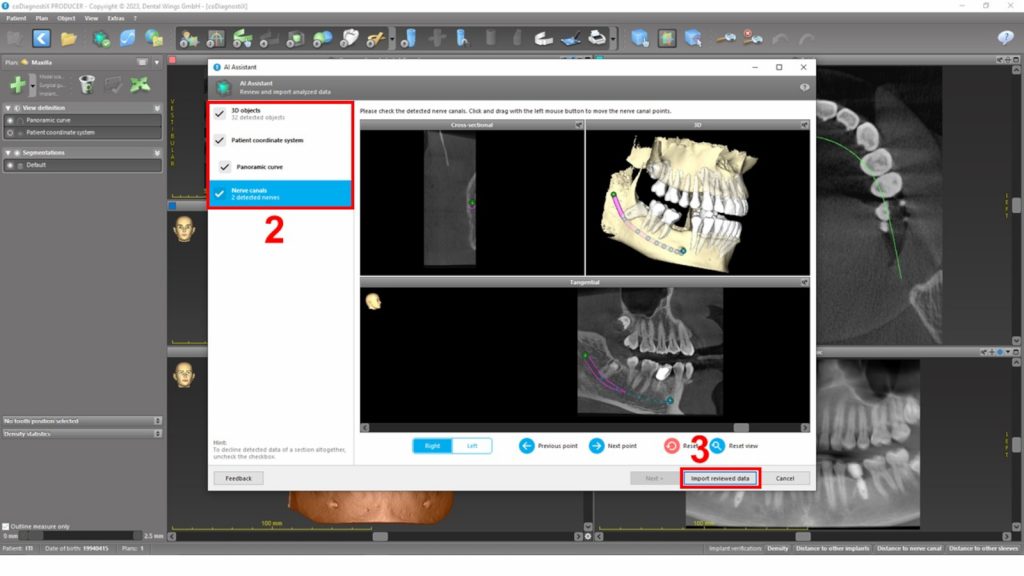Click the blue cube with cursor icon
The height and width of the screenshot is (576, 1024).
point(694,39)
